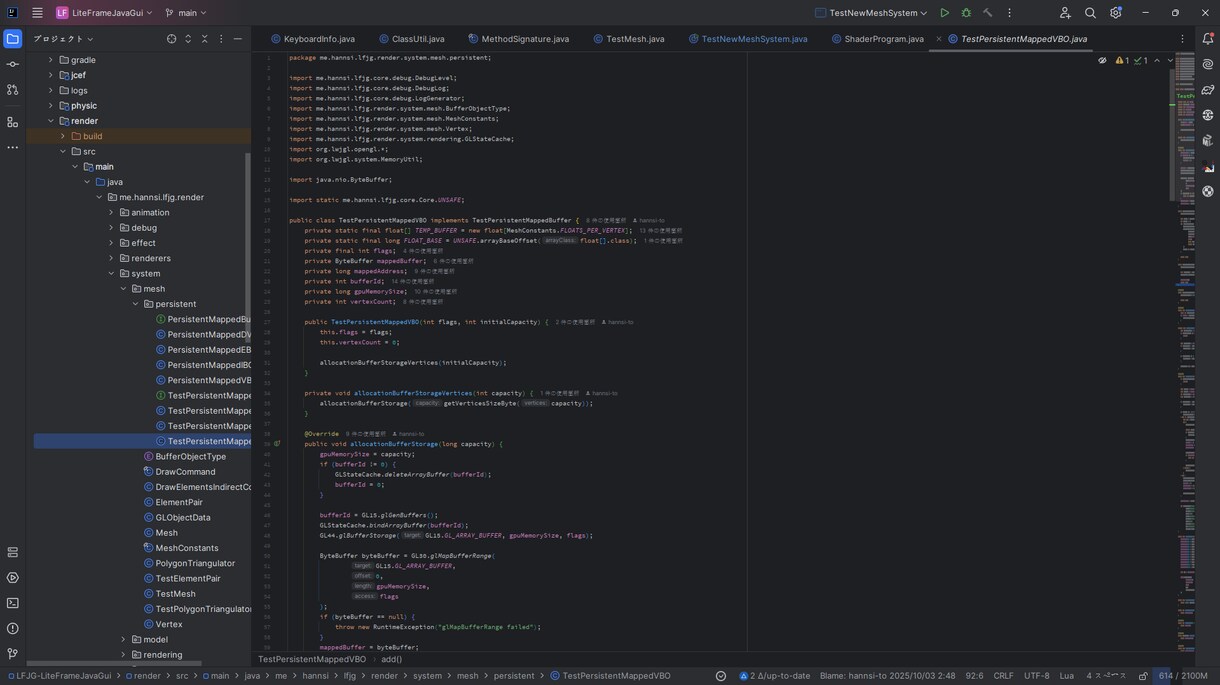This screenshot has width=1220, height=685.
Task: Show more tool windows (three dots)
Action: [x=12, y=147]
